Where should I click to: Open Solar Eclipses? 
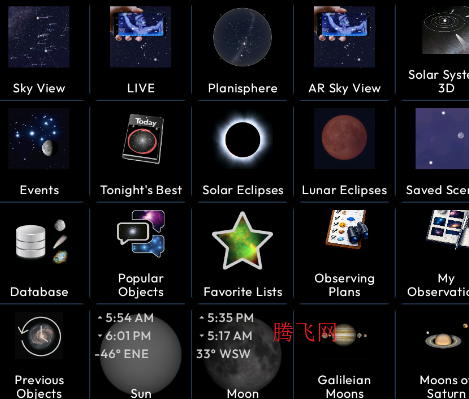(x=243, y=152)
